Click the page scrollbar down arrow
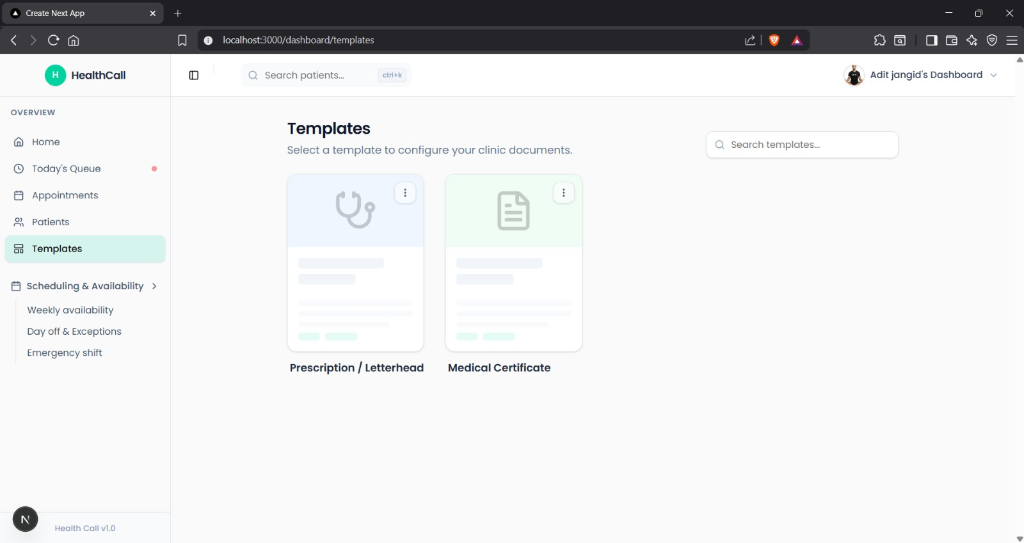This screenshot has height=543, width=1024. tap(1019, 538)
